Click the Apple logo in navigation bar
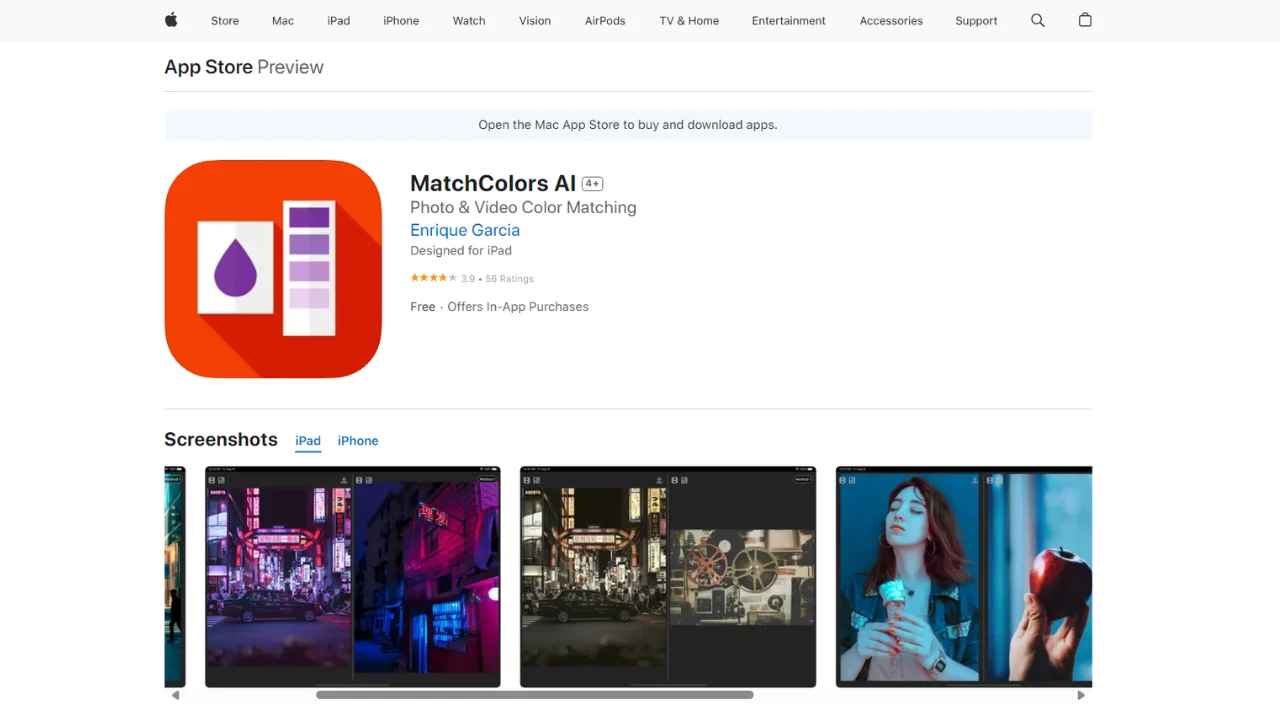 (171, 20)
